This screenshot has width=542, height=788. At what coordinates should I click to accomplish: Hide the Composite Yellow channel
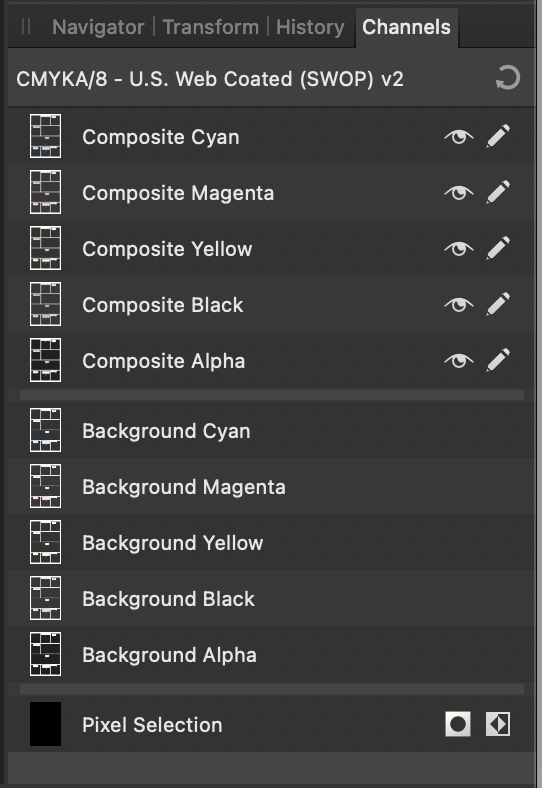[459, 249]
